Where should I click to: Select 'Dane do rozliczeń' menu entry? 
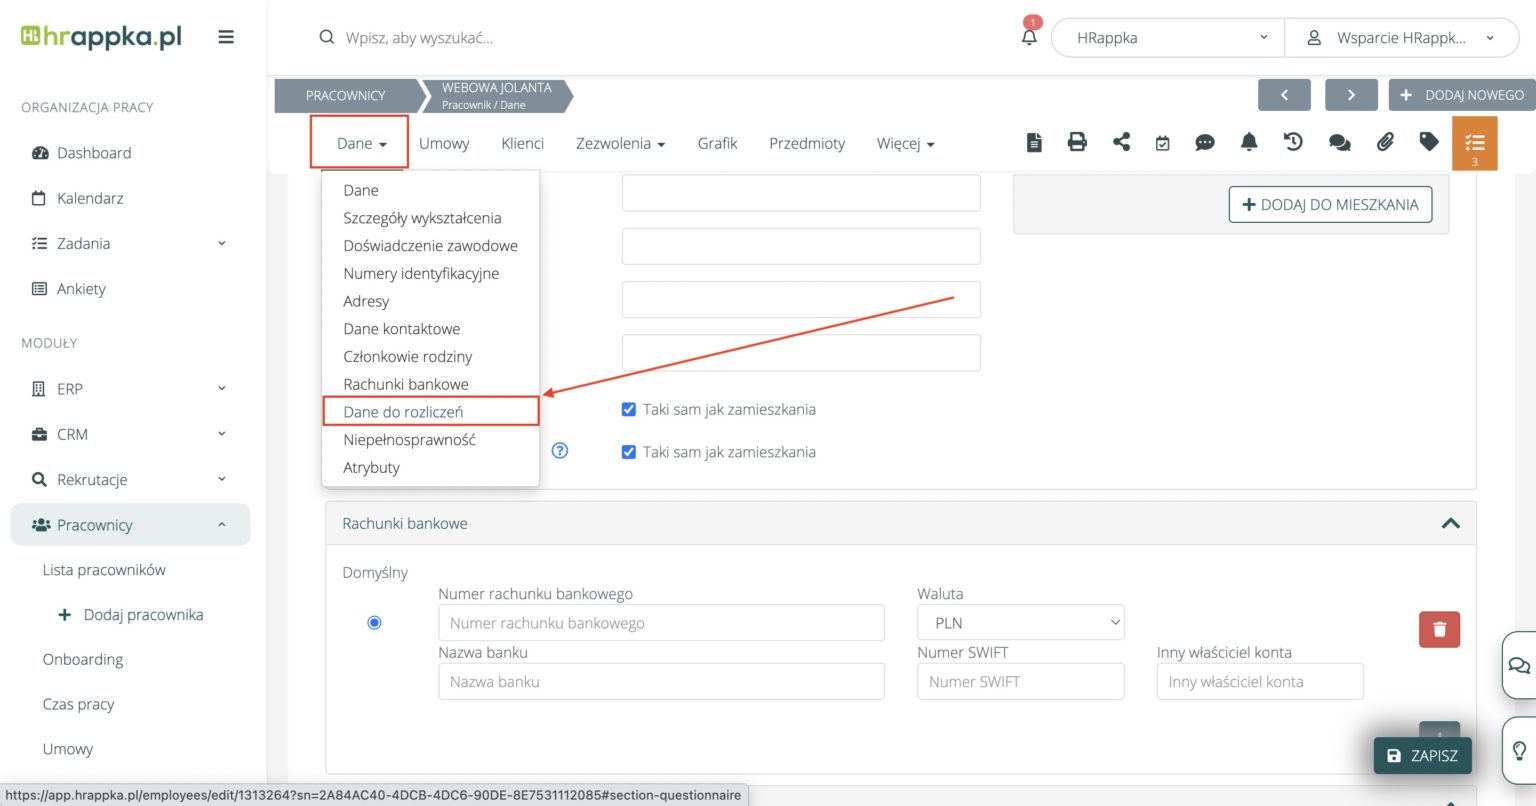(x=403, y=412)
